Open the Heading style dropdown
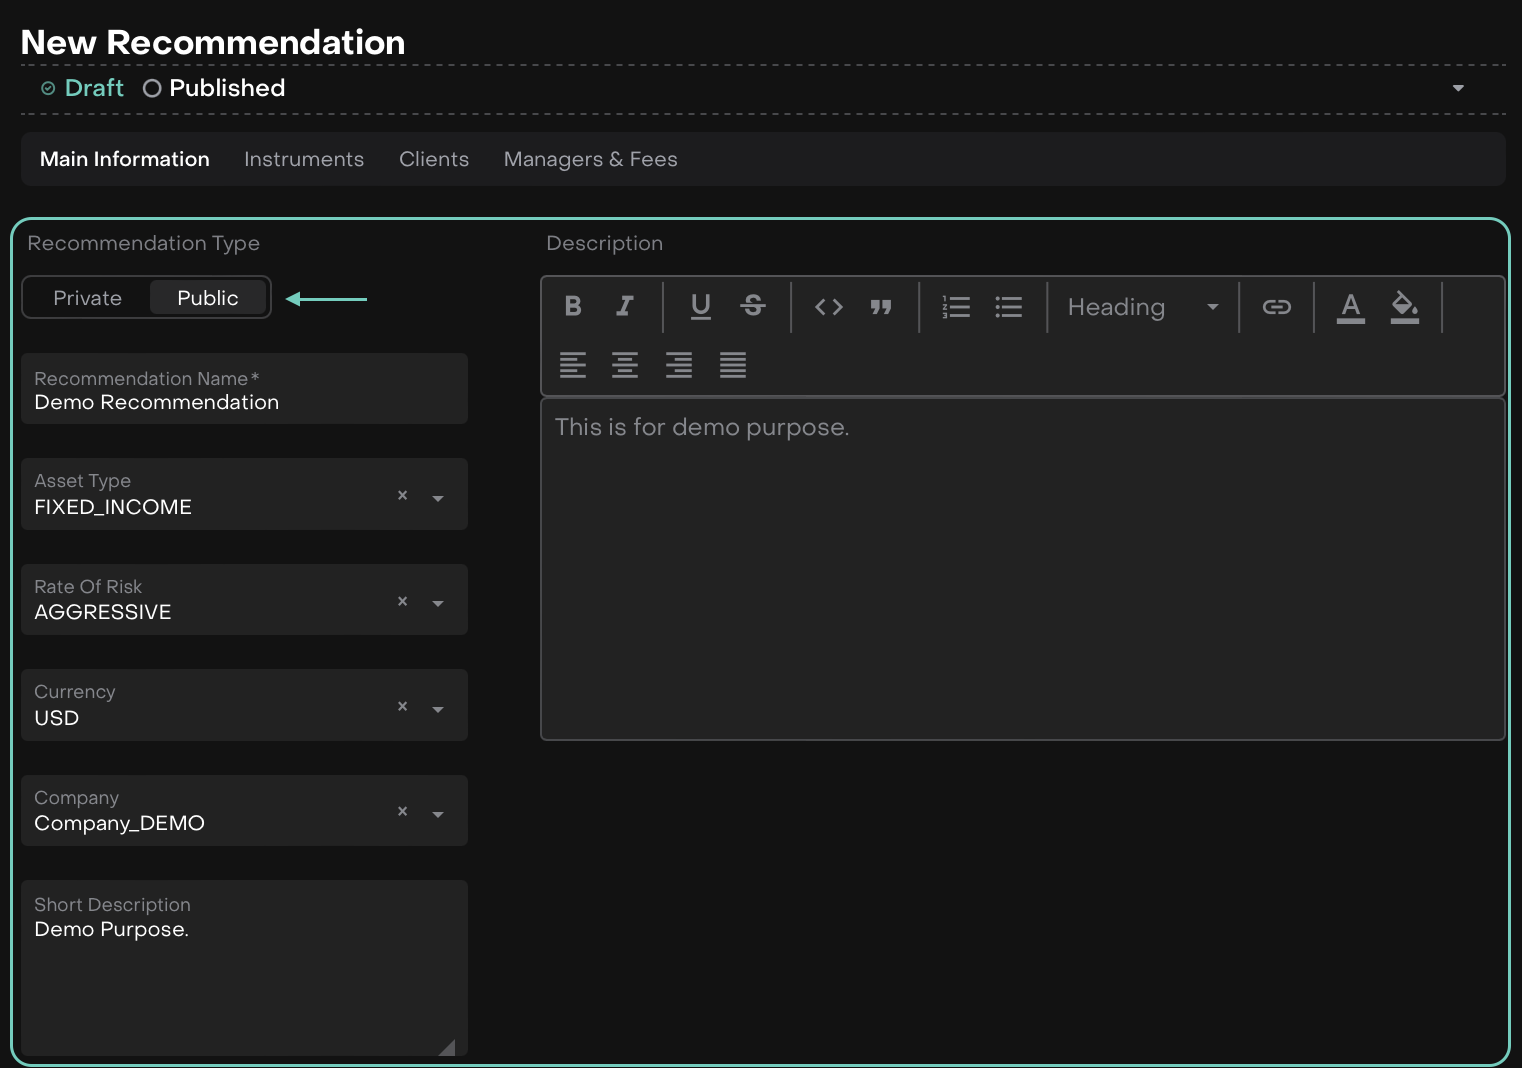Viewport: 1522px width, 1068px height. coord(1142,307)
